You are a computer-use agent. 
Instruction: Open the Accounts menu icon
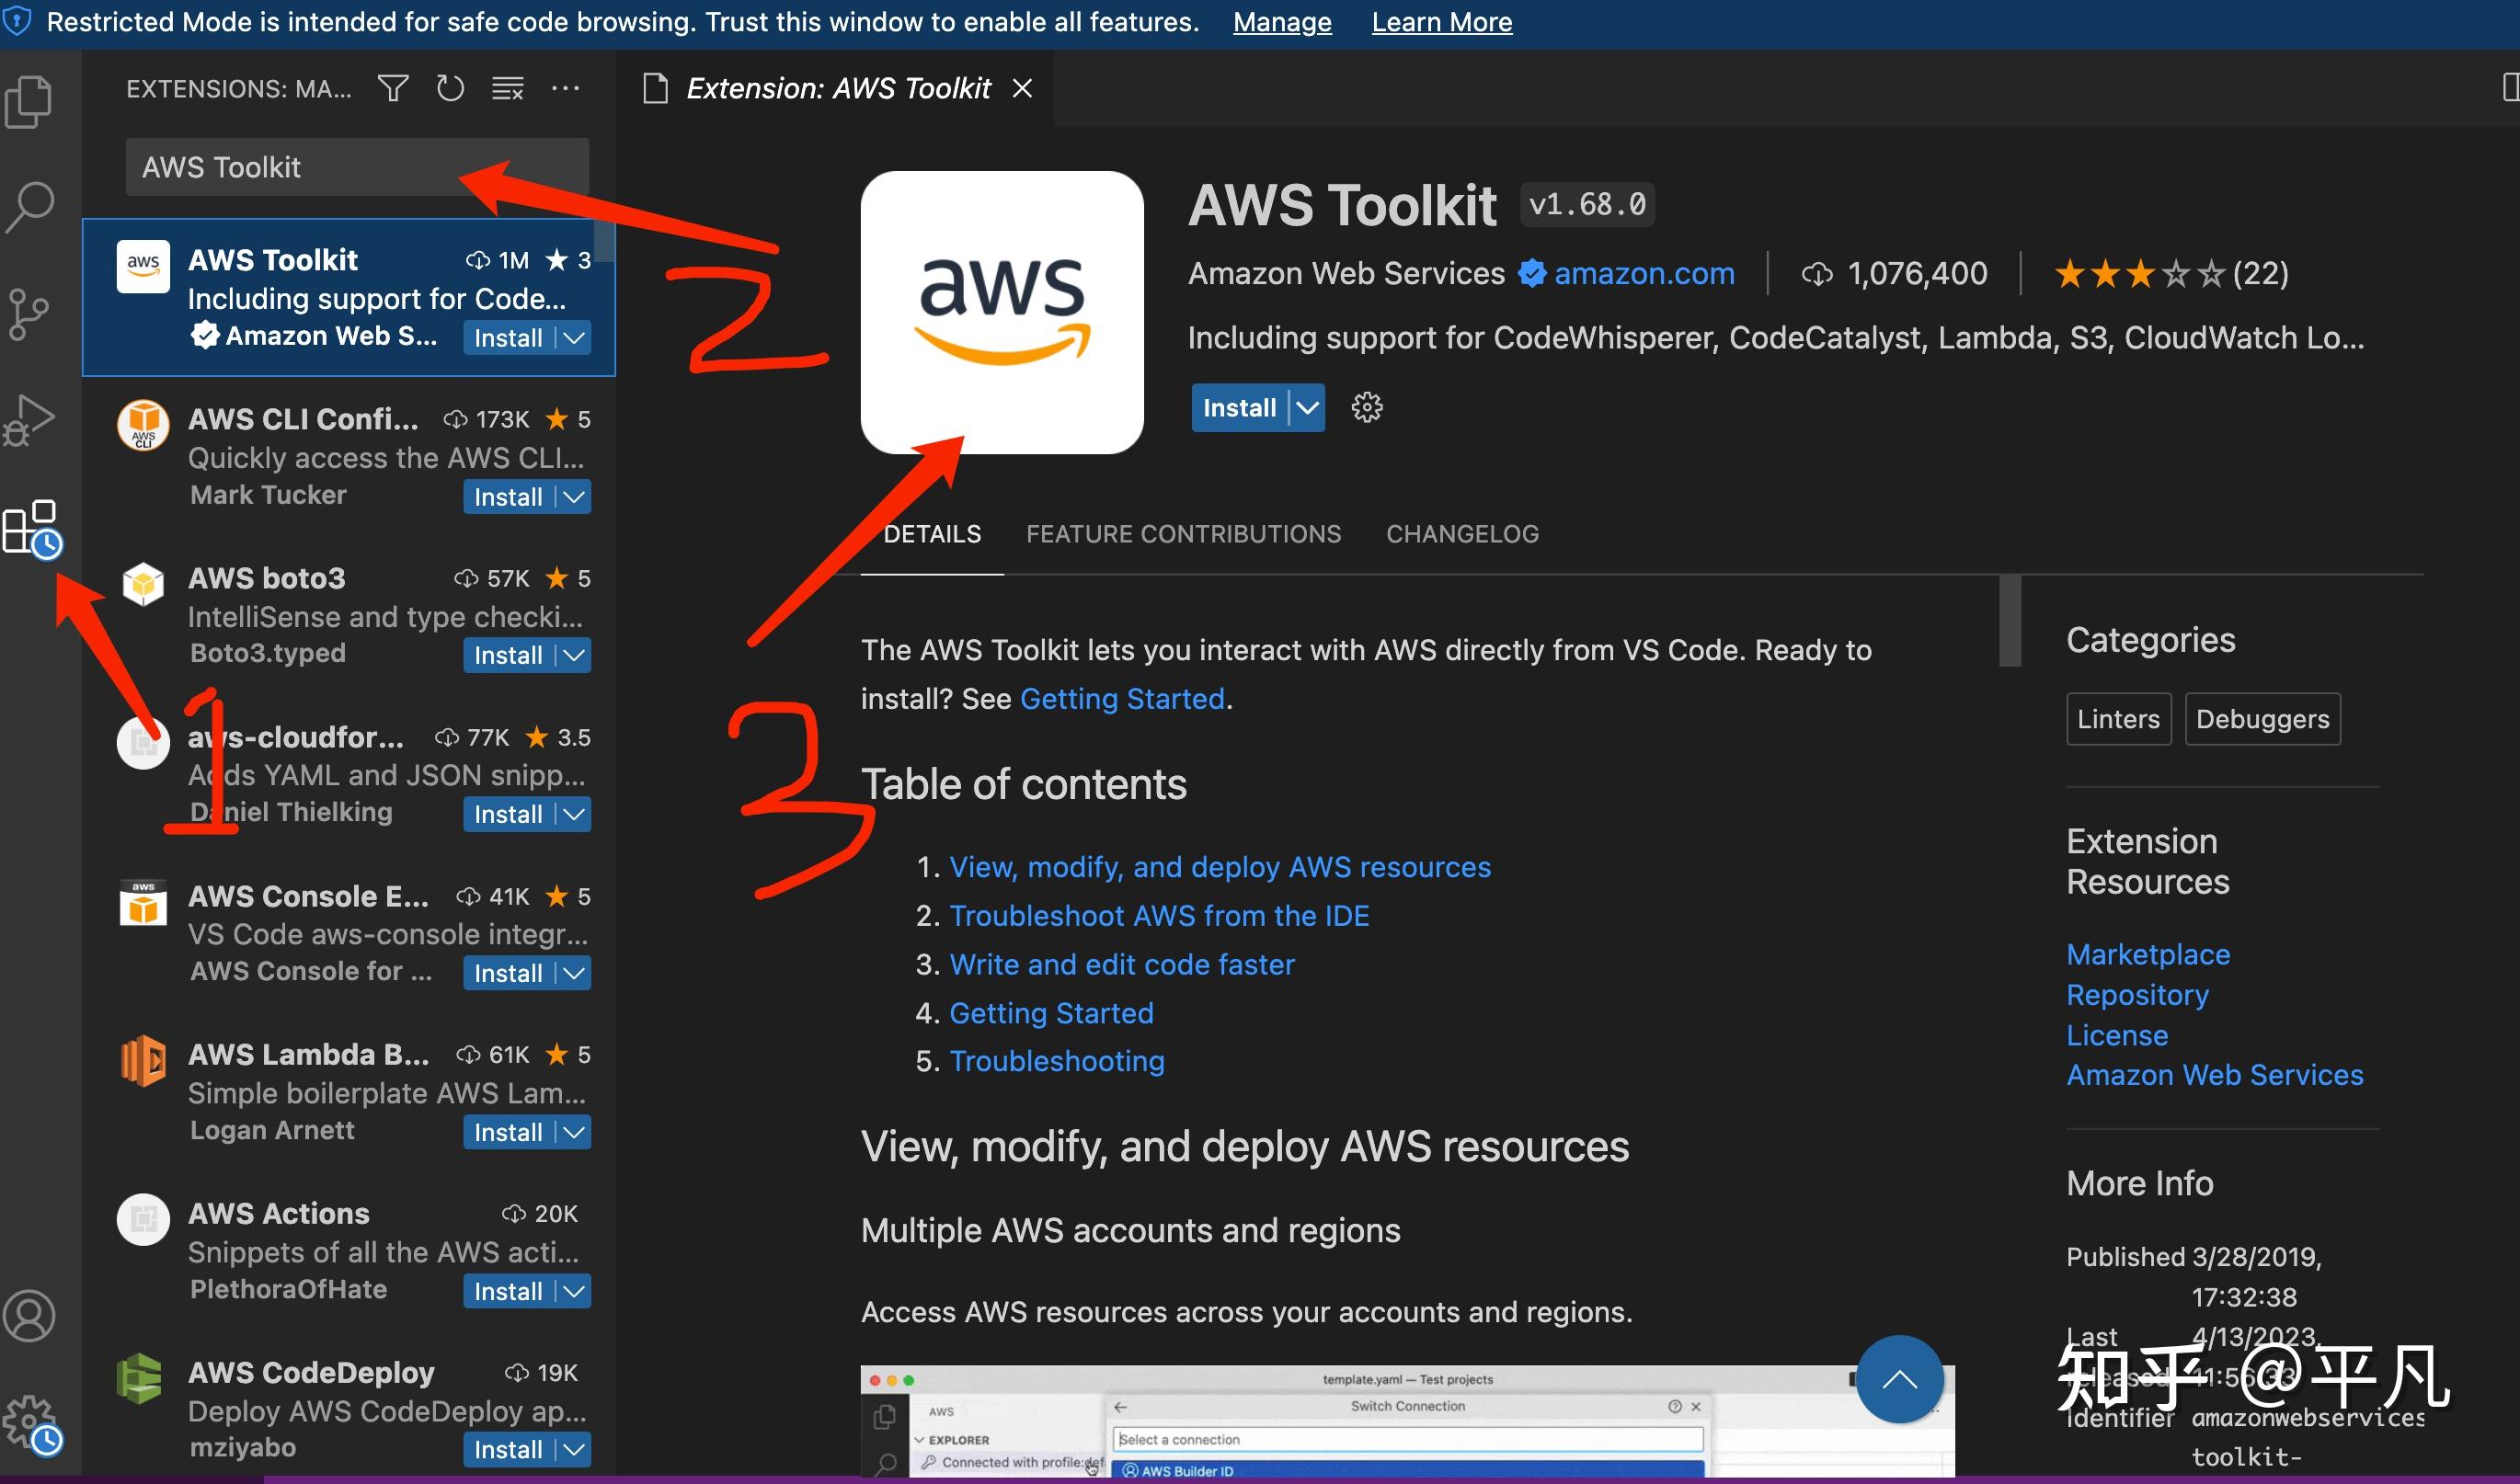[x=29, y=1316]
